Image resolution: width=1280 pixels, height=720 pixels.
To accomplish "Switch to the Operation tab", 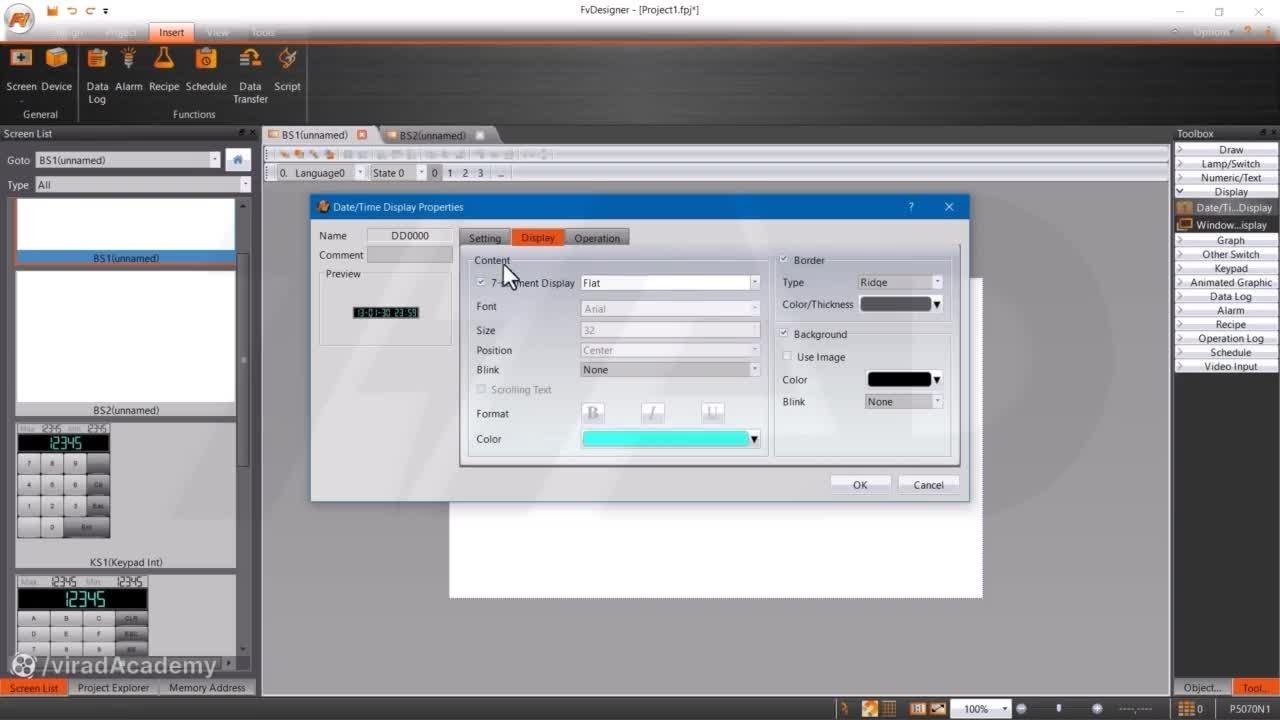I will [597, 238].
